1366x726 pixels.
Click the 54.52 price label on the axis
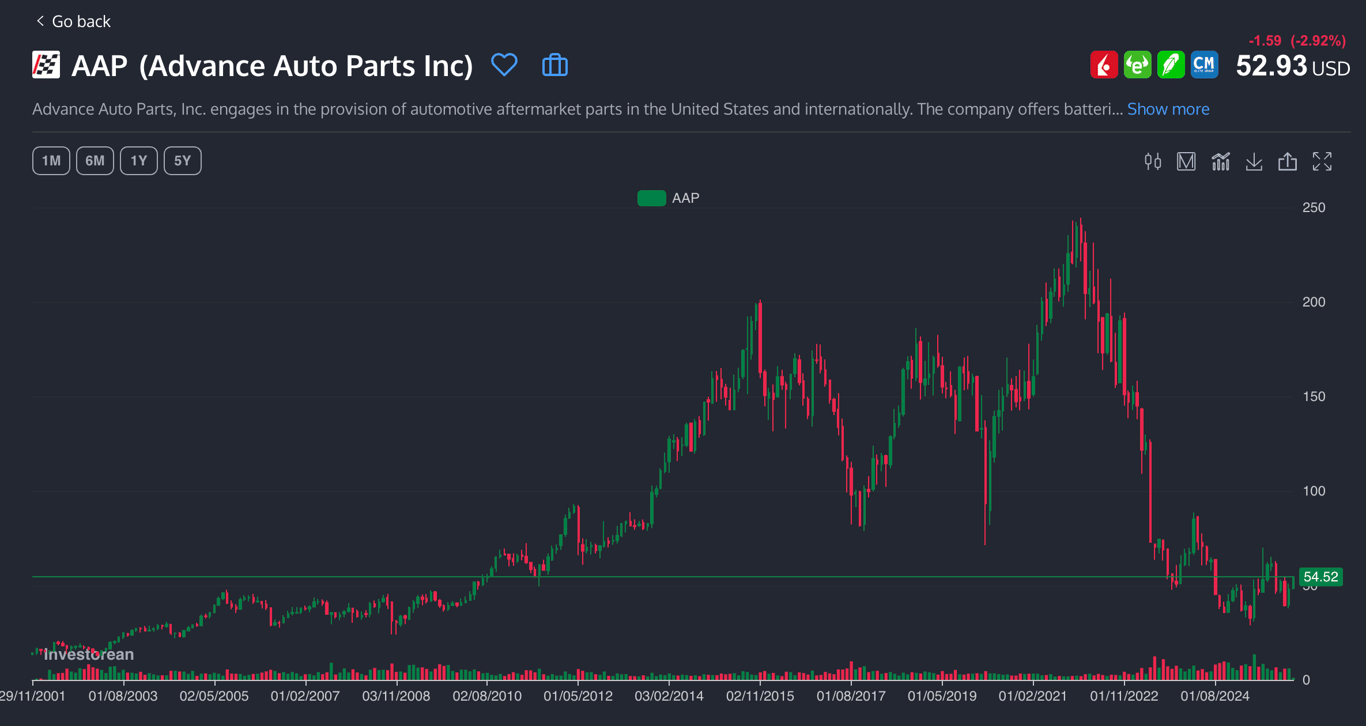point(1320,577)
